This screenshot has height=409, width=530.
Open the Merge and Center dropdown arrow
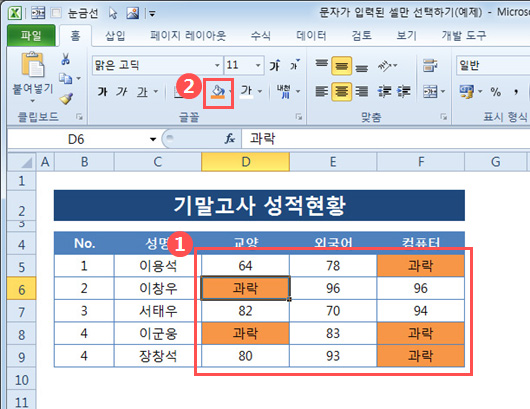coord(443,91)
